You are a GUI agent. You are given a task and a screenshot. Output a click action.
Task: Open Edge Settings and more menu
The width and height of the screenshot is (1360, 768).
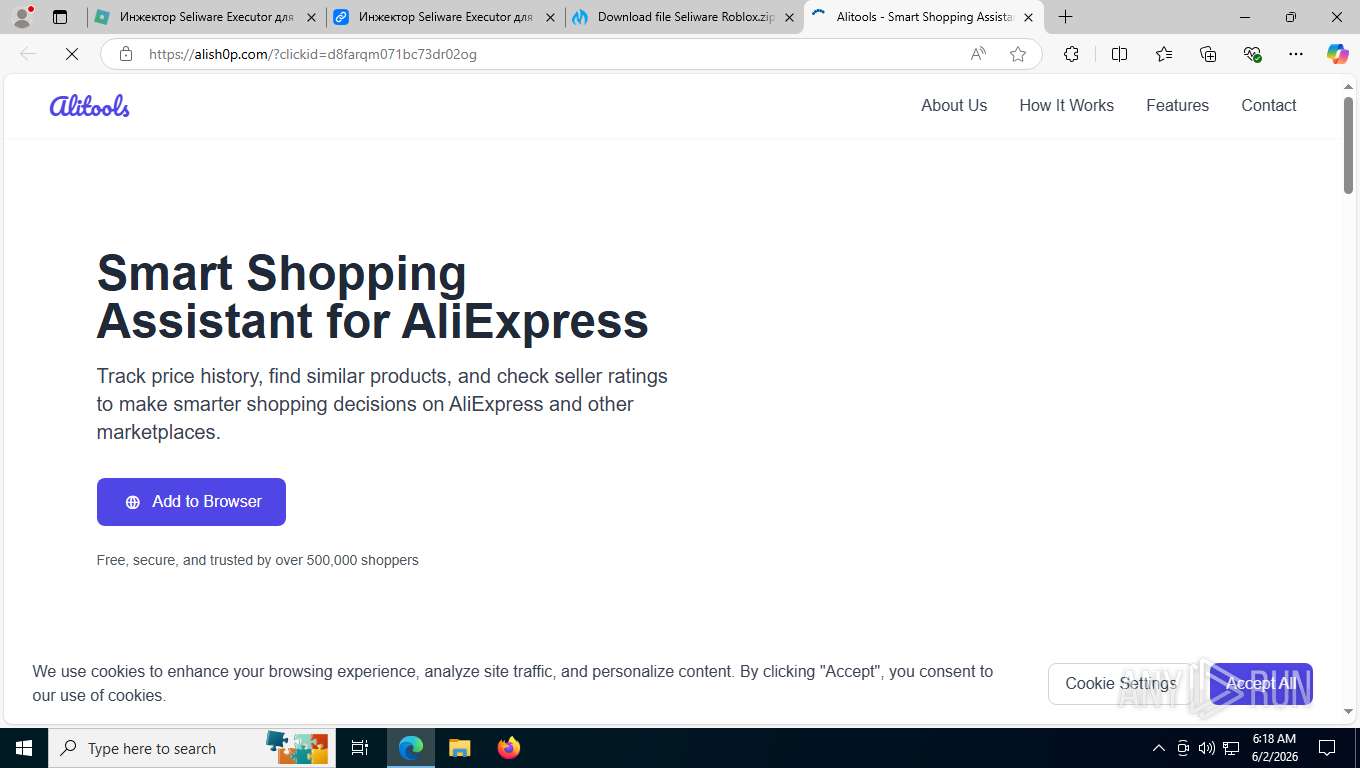point(1296,54)
